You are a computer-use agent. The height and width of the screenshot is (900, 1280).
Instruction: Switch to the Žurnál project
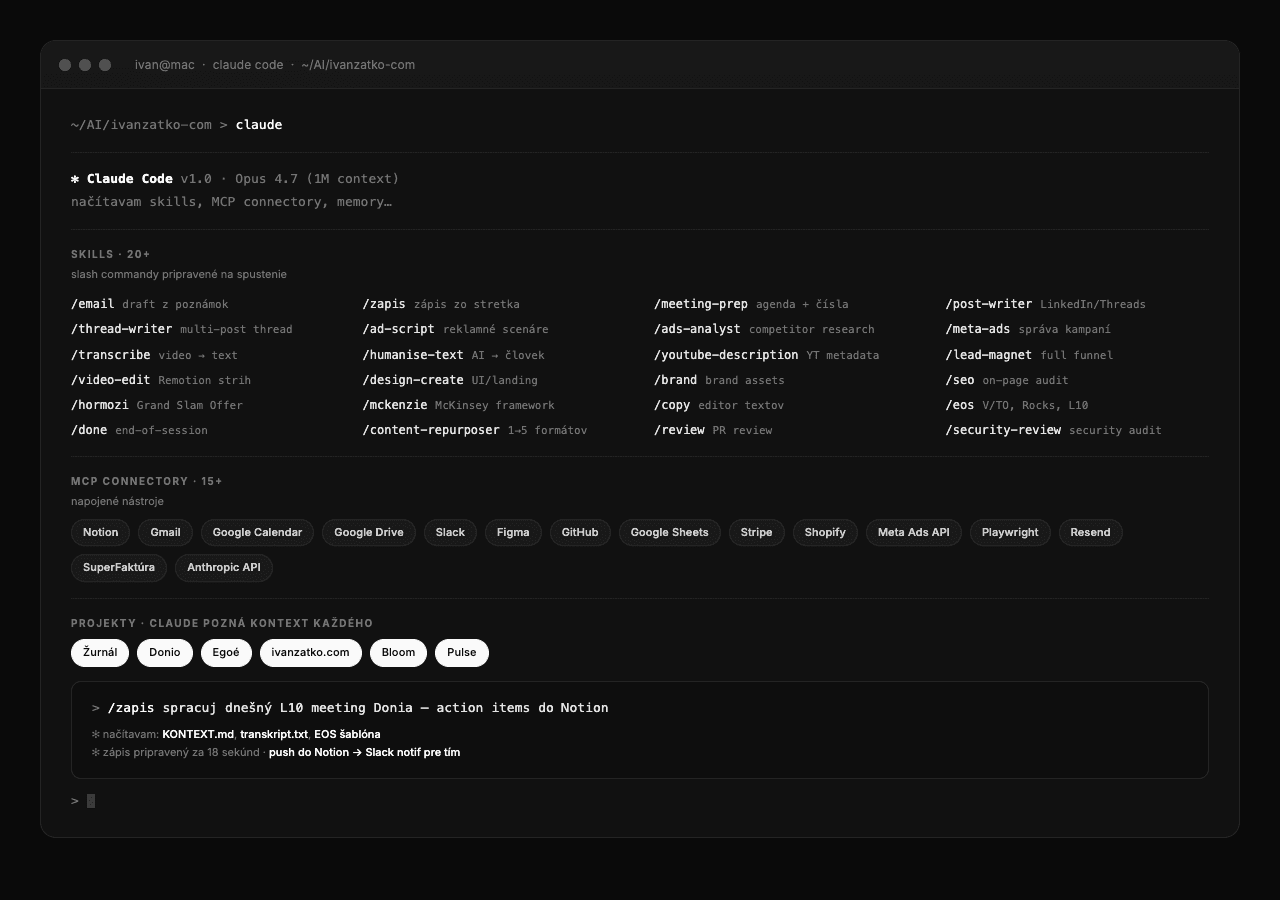100,652
